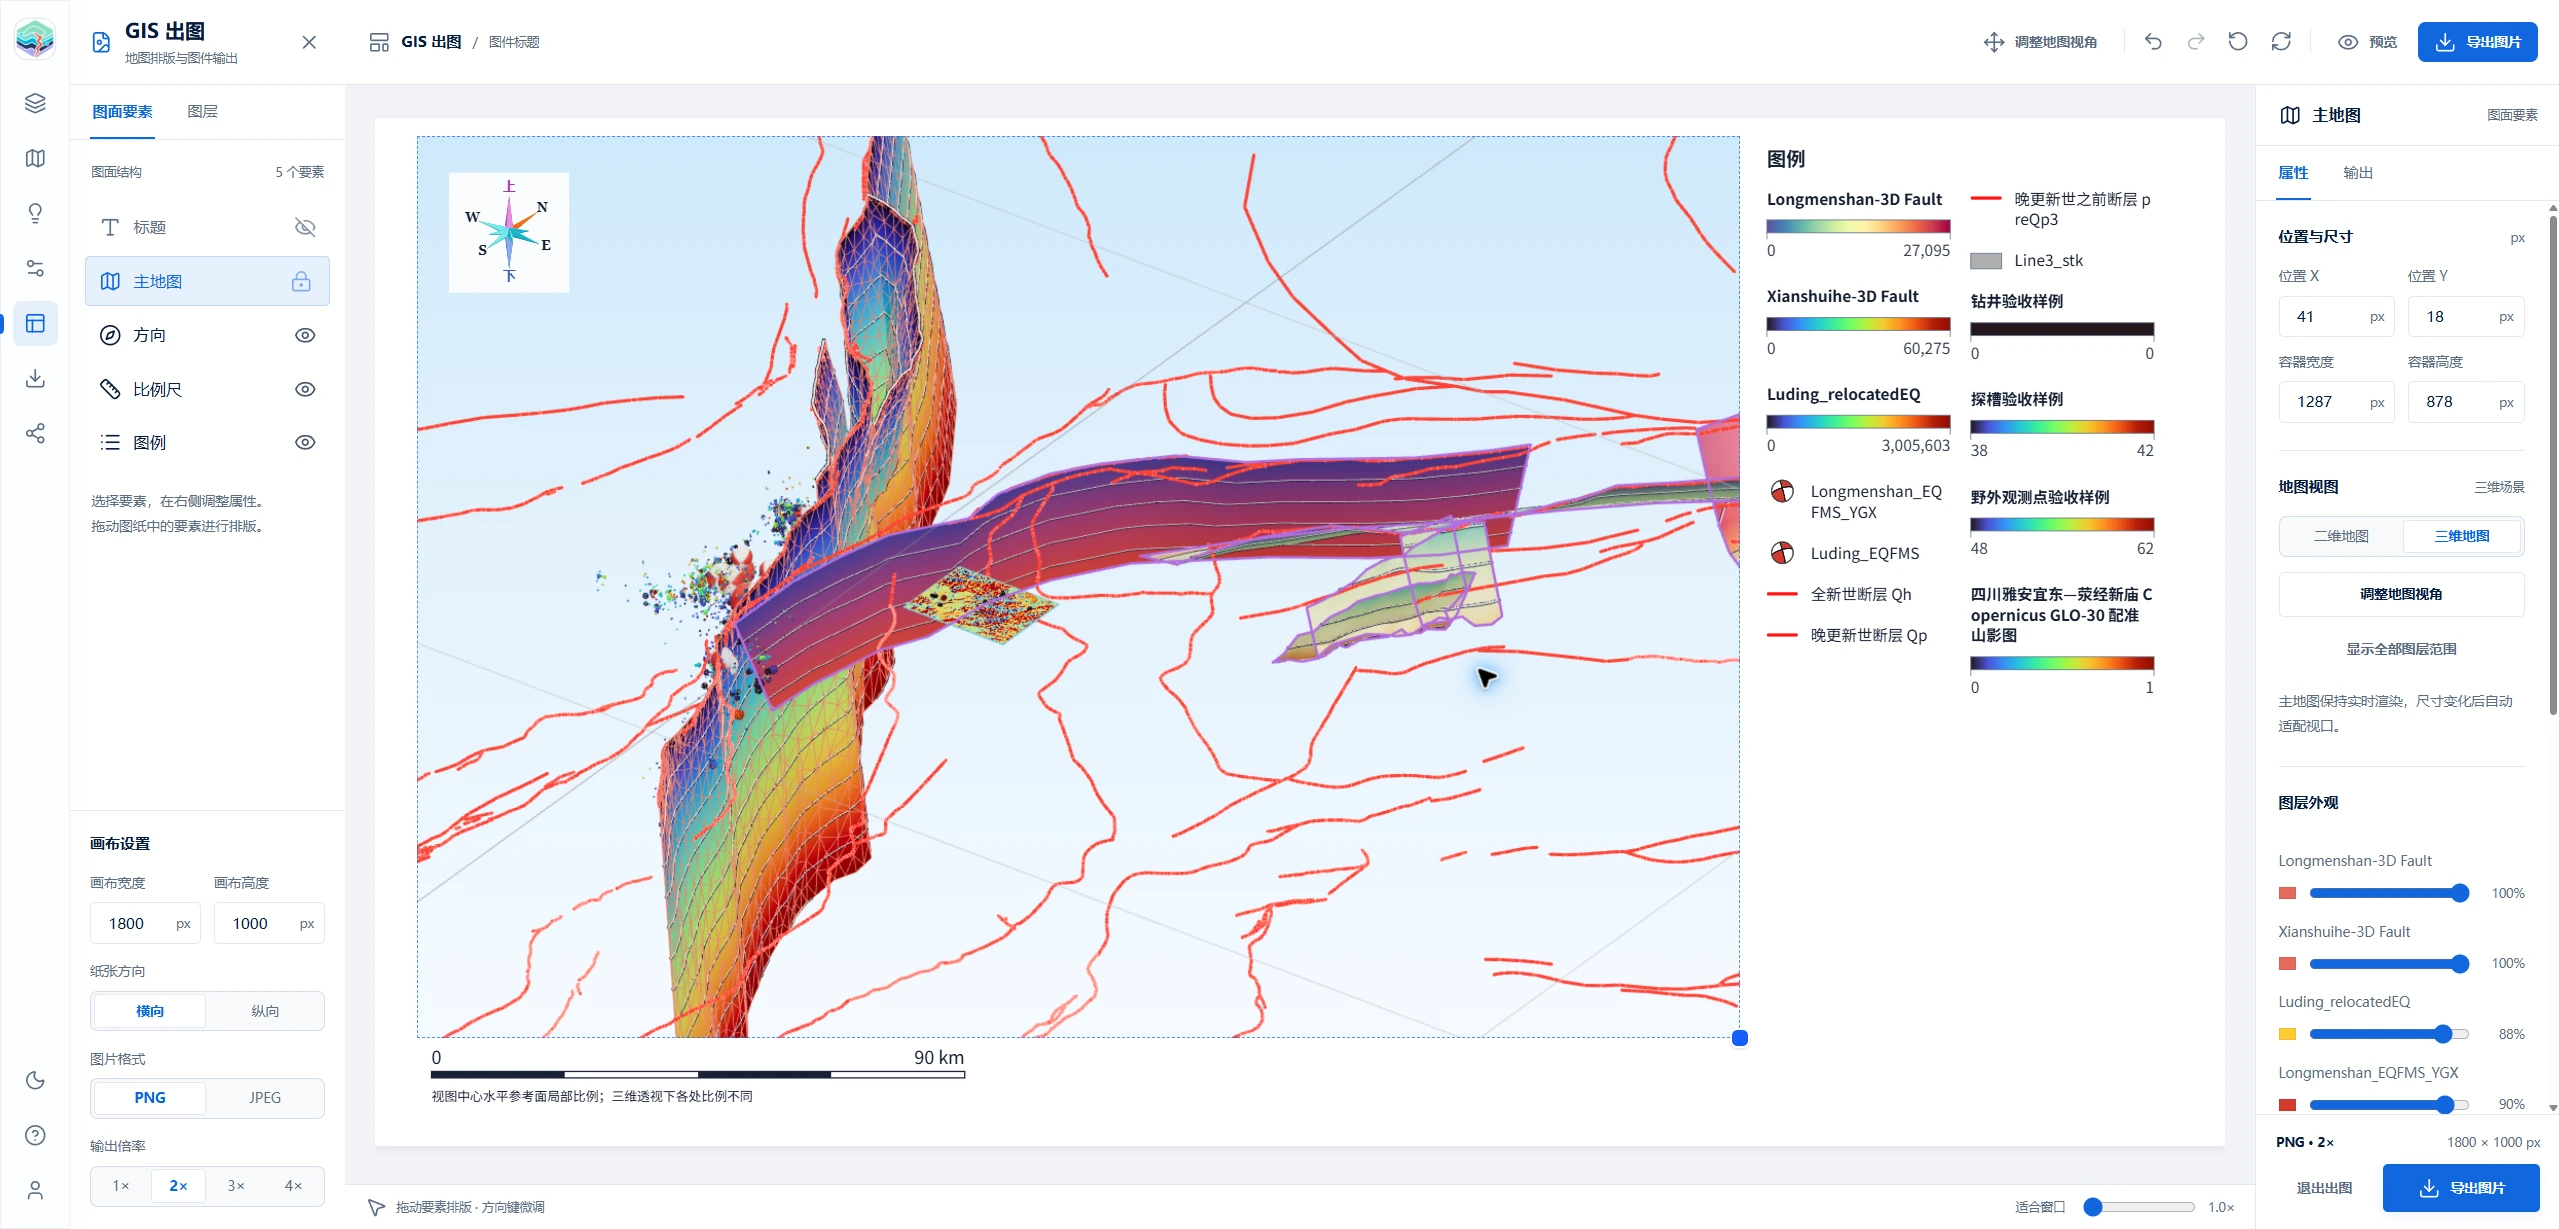The image size is (2559, 1229).
Task: Open the 属性 tab in right panel
Action: (x=2293, y=173)
